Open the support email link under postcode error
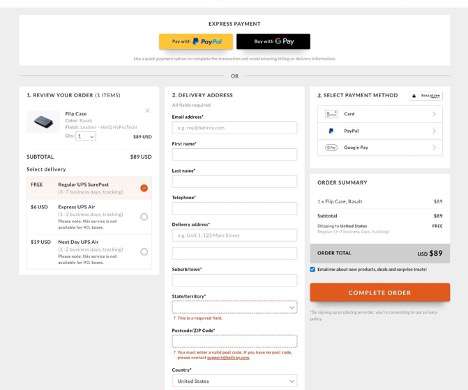The height and width of the screenshot is (390, 468). (x=228, y=358)
